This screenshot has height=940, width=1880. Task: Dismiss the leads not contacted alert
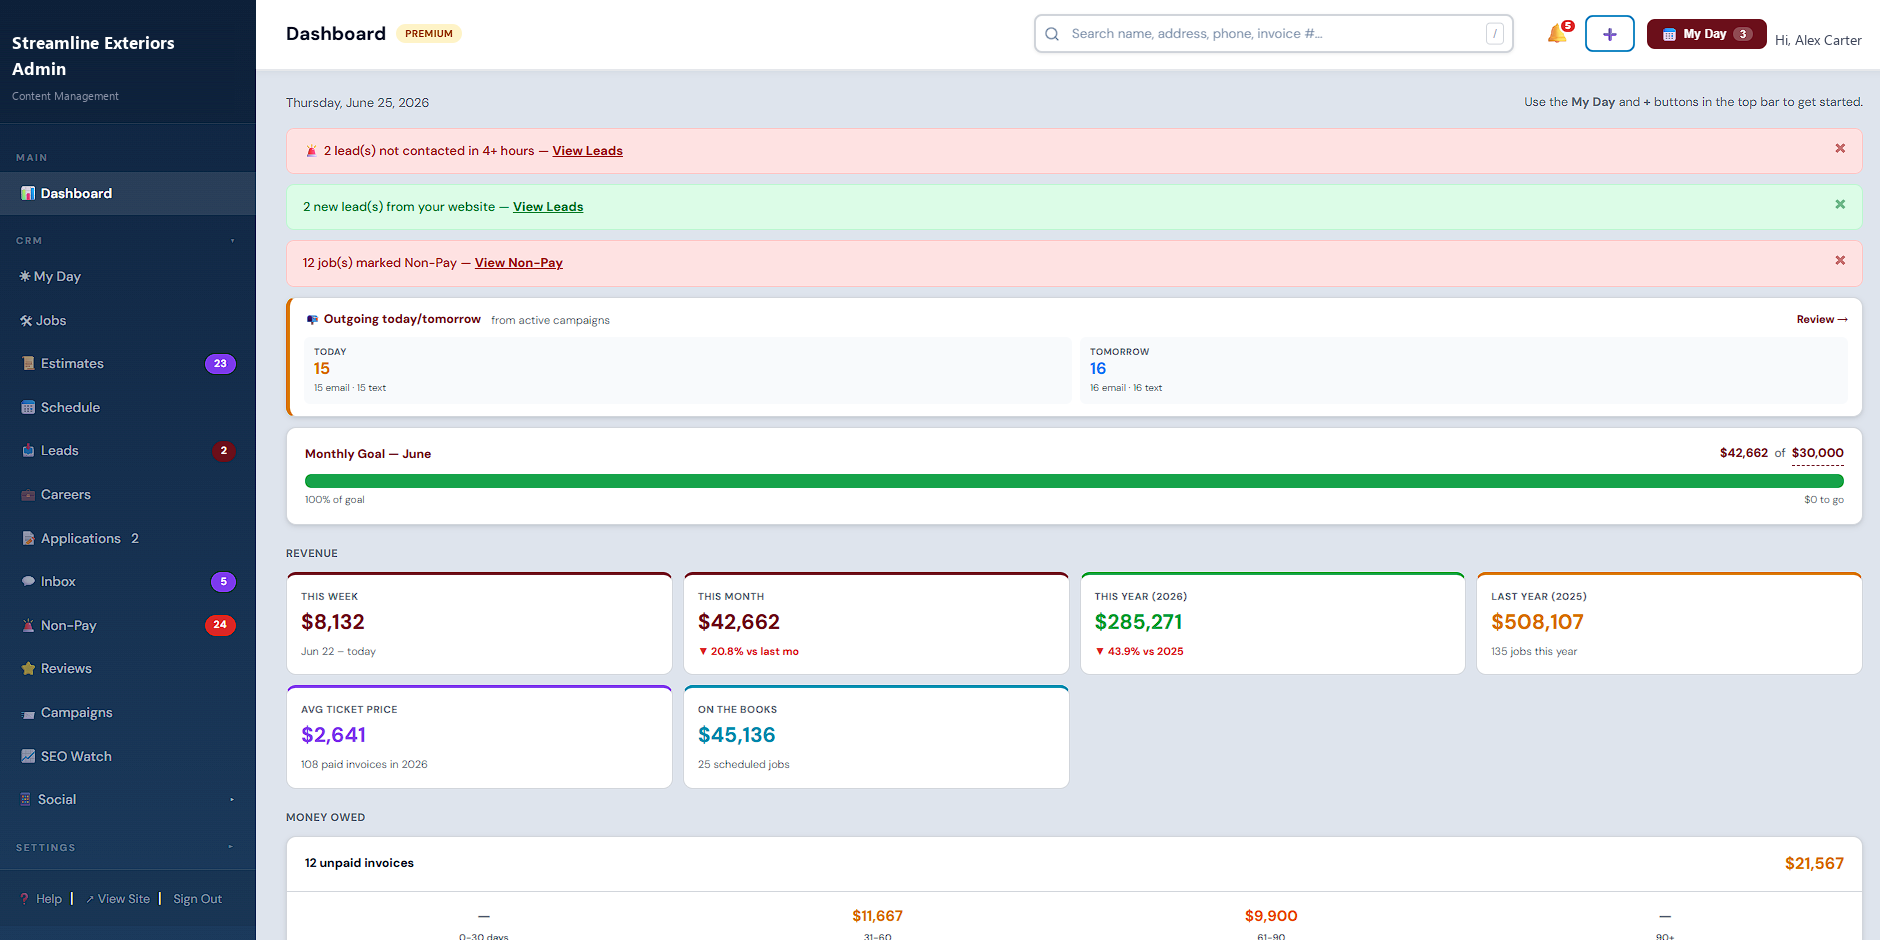1840,148
